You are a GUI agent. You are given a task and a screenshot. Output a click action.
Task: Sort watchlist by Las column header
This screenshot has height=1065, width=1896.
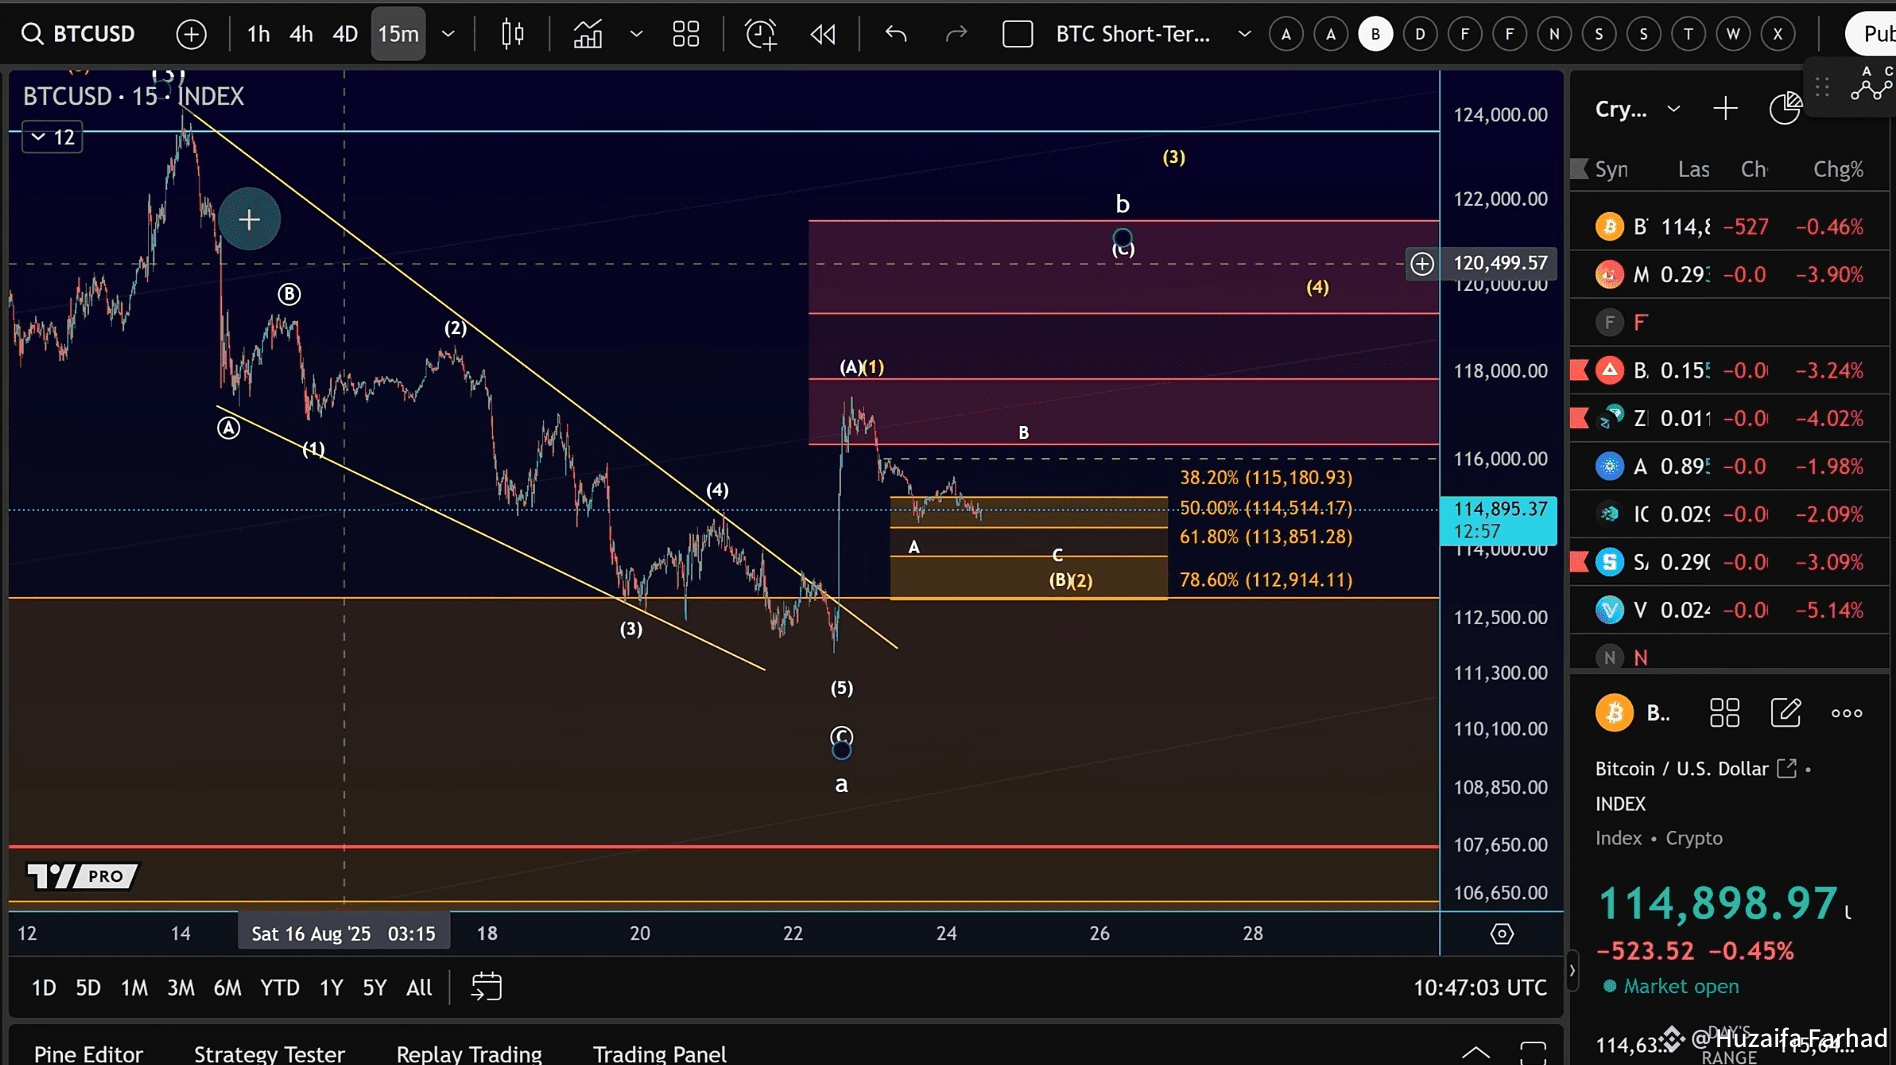coord(1693,170)
